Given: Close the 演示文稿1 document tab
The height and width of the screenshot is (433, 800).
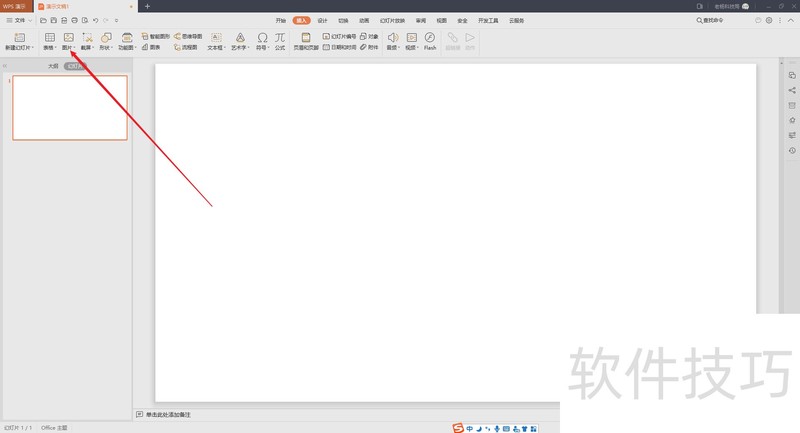Looking at the screenshot, I should (131, 7).
